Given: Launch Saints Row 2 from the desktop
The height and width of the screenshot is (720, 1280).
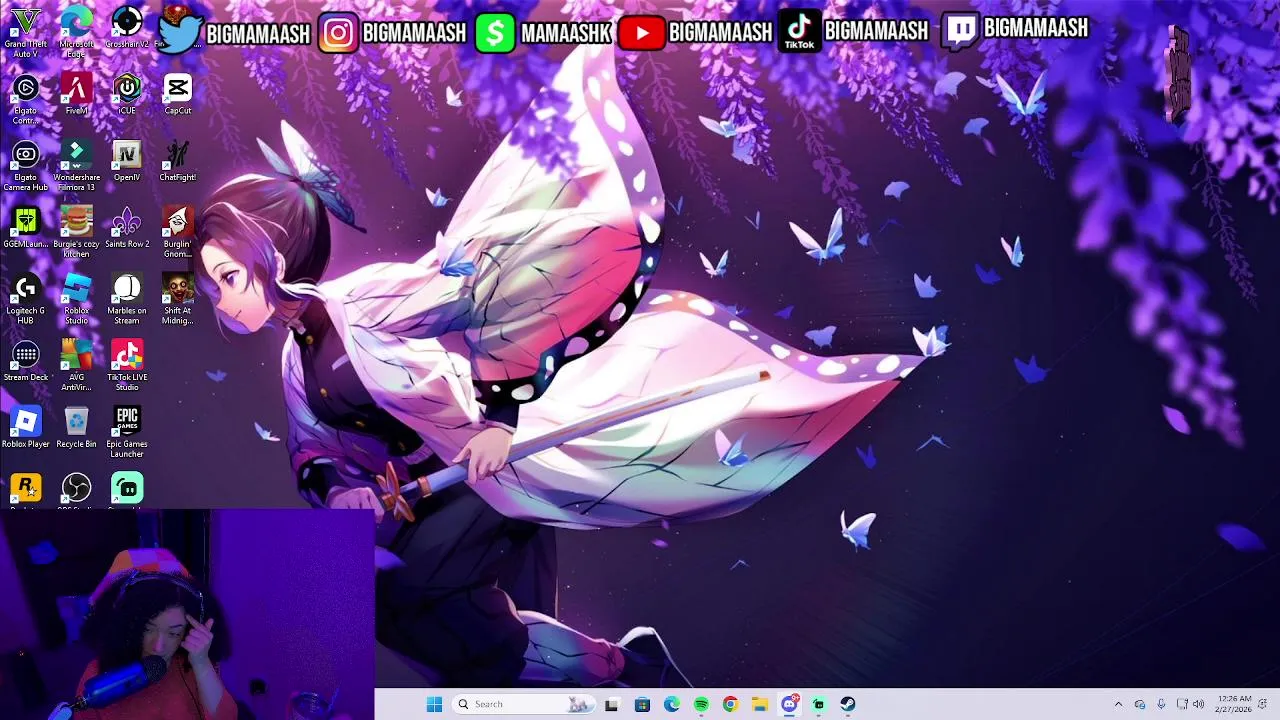Looking at the screenshot, I should click(x=127, y=228).
